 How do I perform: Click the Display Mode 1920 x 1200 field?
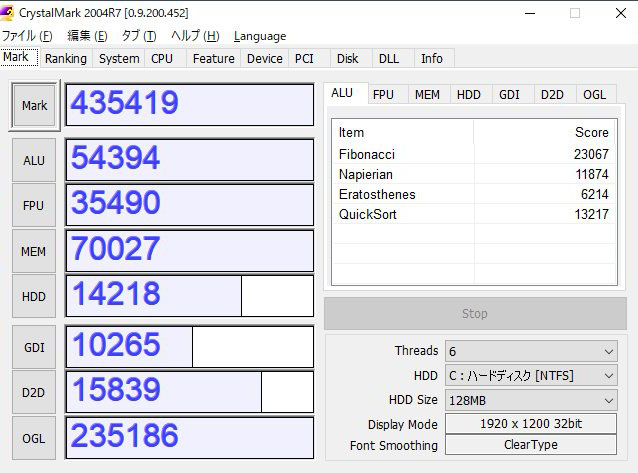pyautogui.click(x=531, y=424)
